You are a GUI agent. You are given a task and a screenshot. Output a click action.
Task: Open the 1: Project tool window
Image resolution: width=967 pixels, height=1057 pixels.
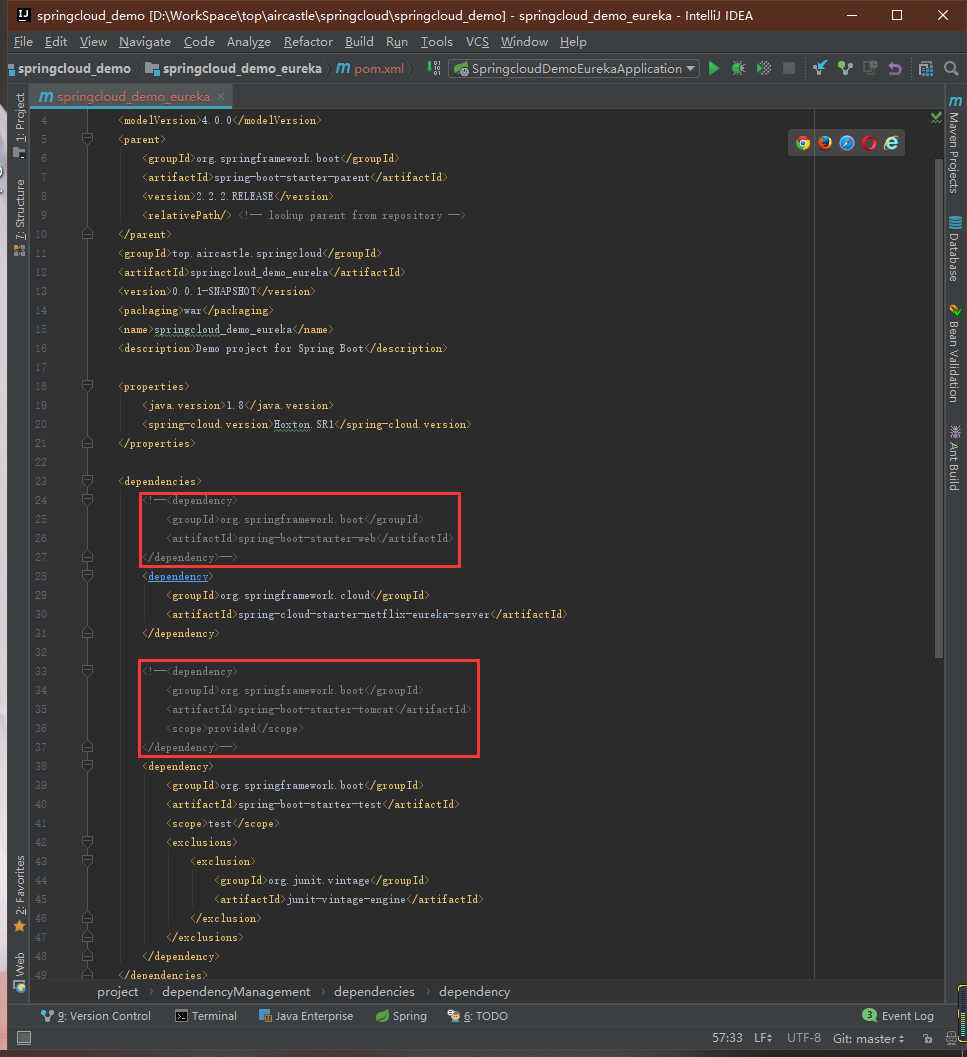(20, 125)
